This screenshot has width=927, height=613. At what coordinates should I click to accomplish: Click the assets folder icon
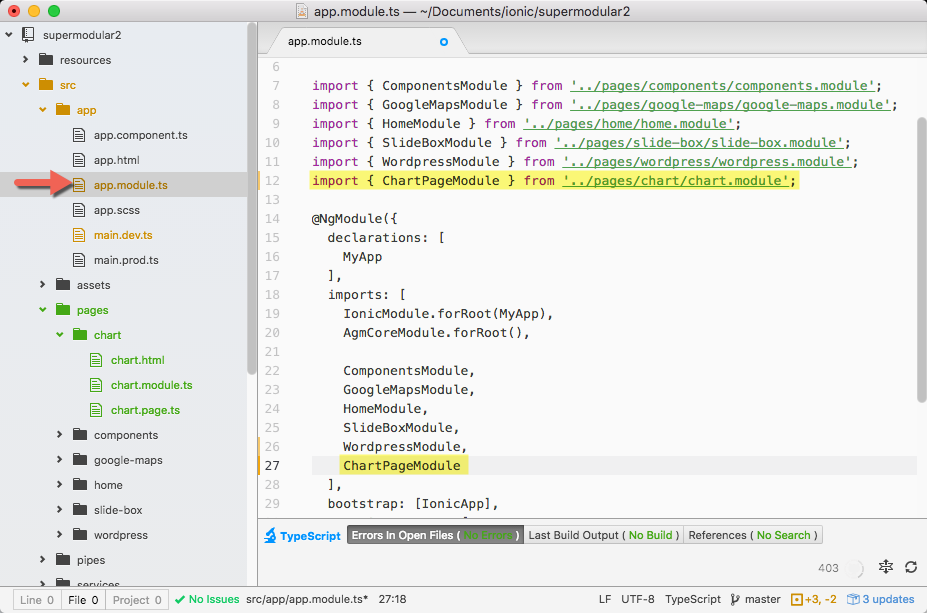coord(63,284)
